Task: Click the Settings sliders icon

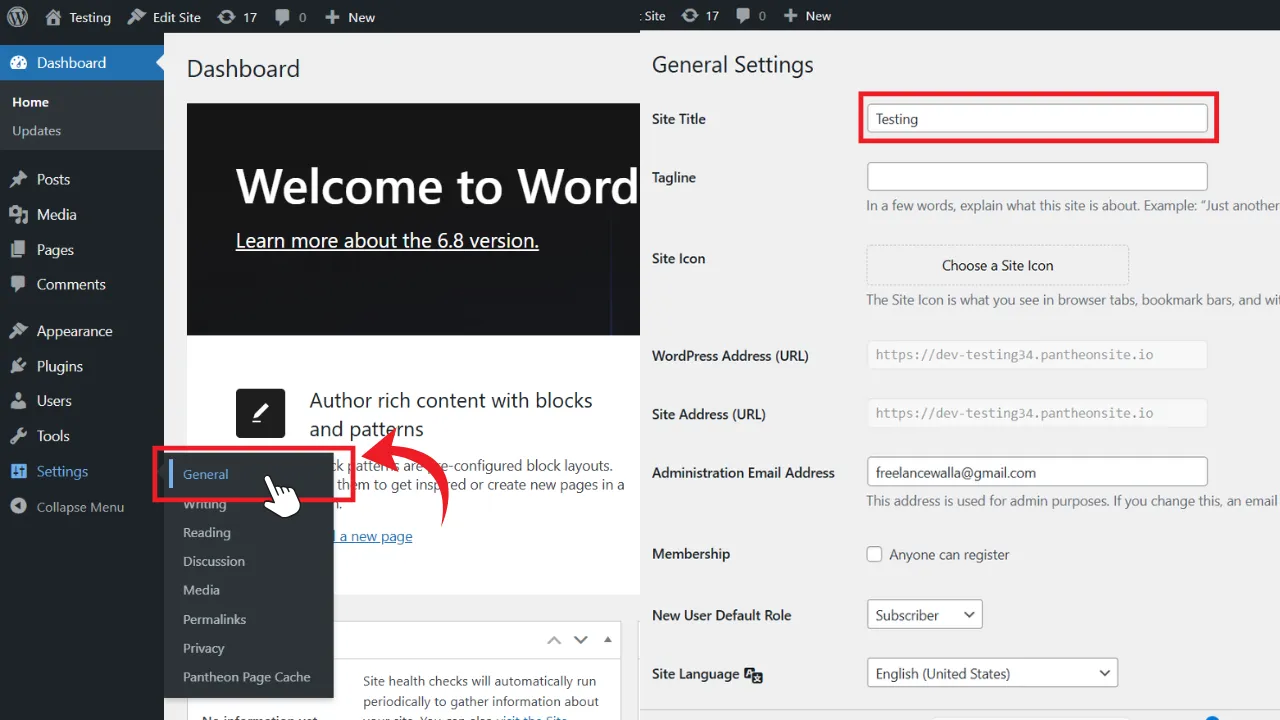Action: click(x=18, y=472)
